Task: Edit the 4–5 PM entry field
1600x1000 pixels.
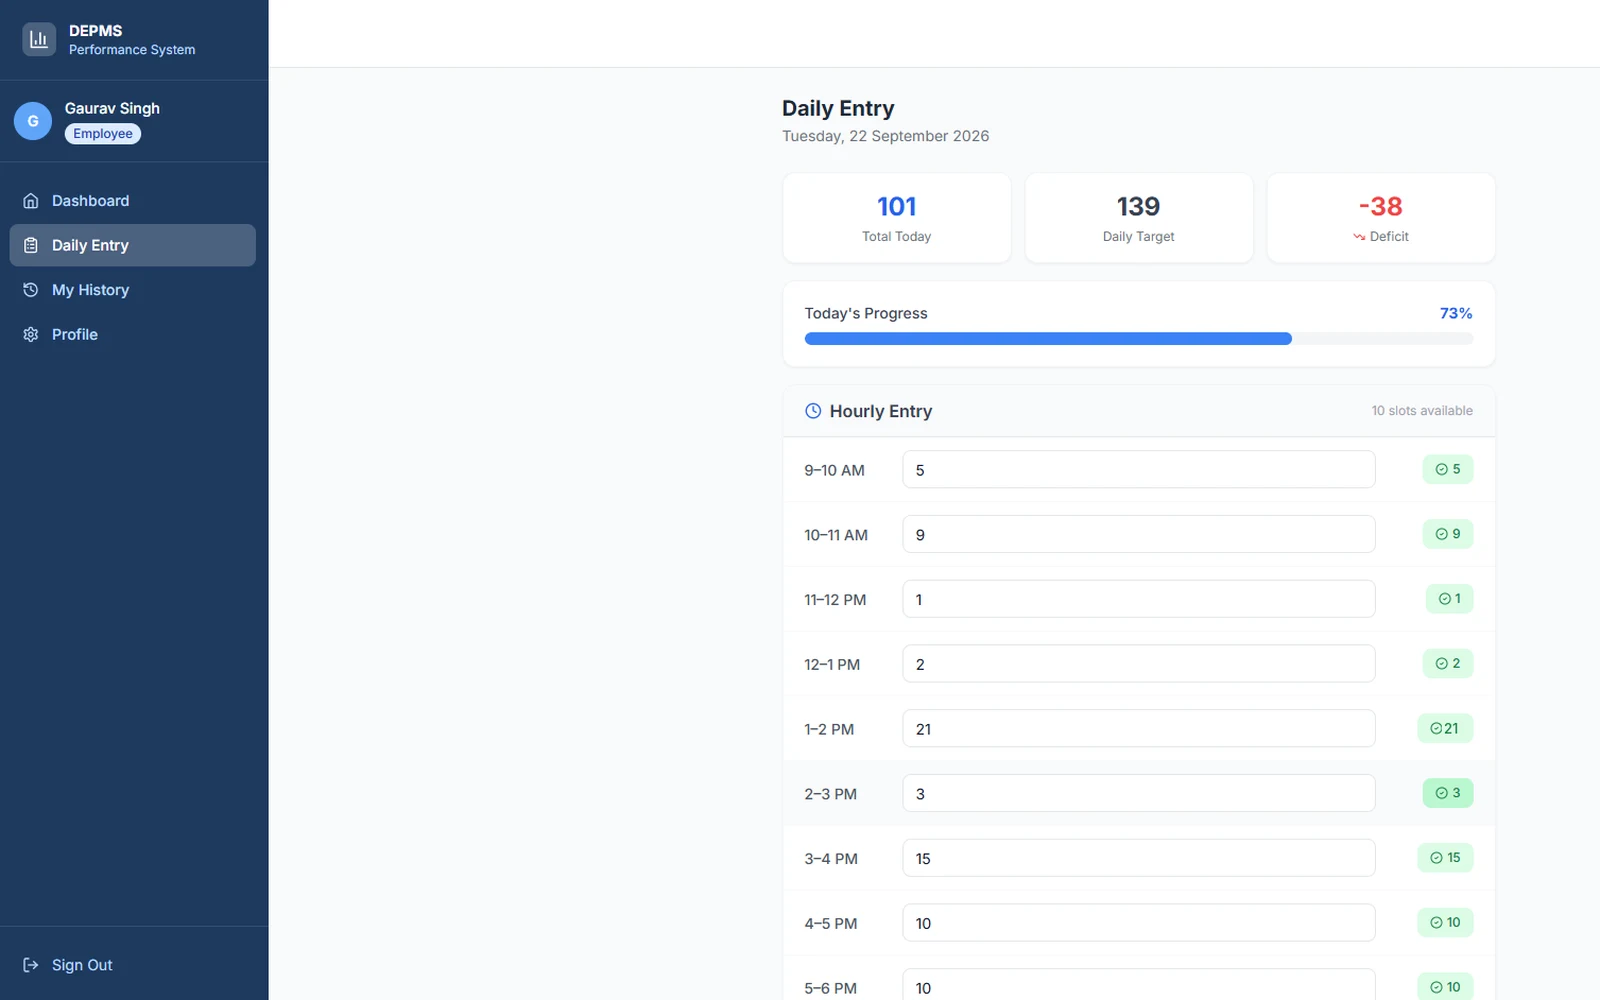Action: pyautogui.click(x=1138, y=923)
